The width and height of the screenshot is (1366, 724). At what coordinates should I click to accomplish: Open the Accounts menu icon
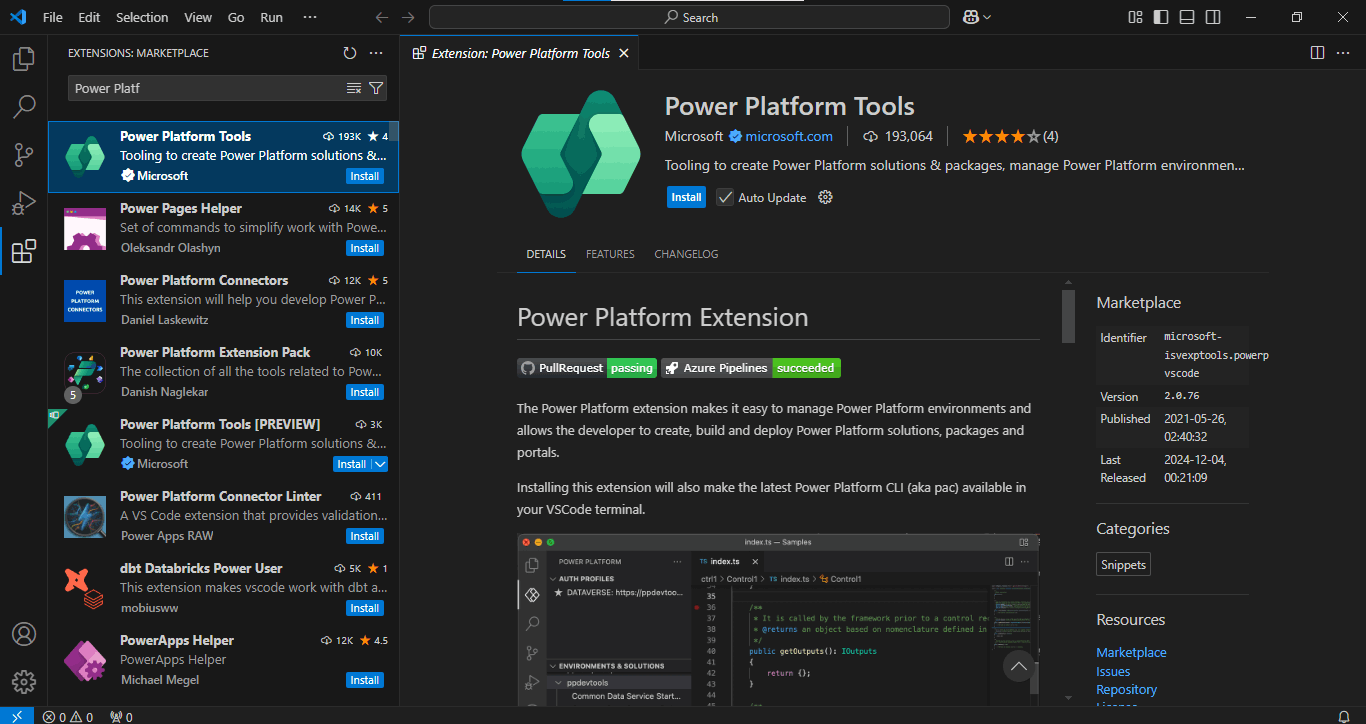(23, 635)
